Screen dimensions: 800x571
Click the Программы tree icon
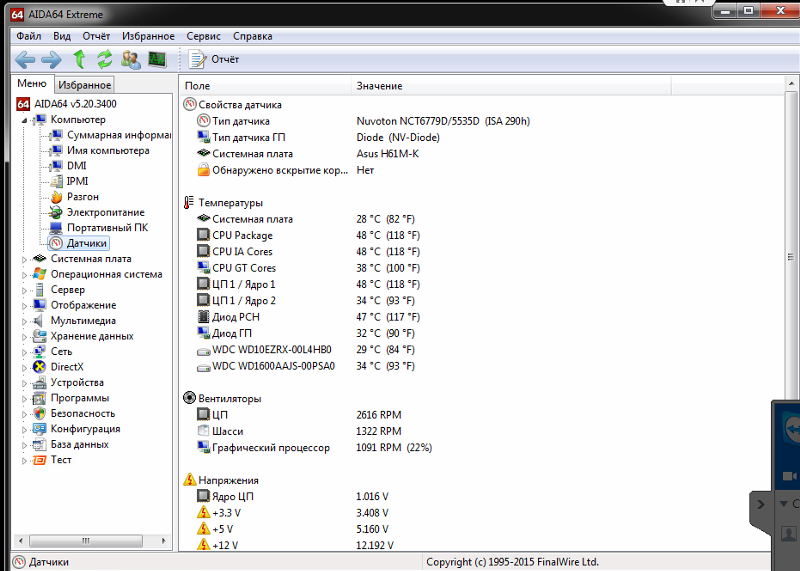point(39,398)
